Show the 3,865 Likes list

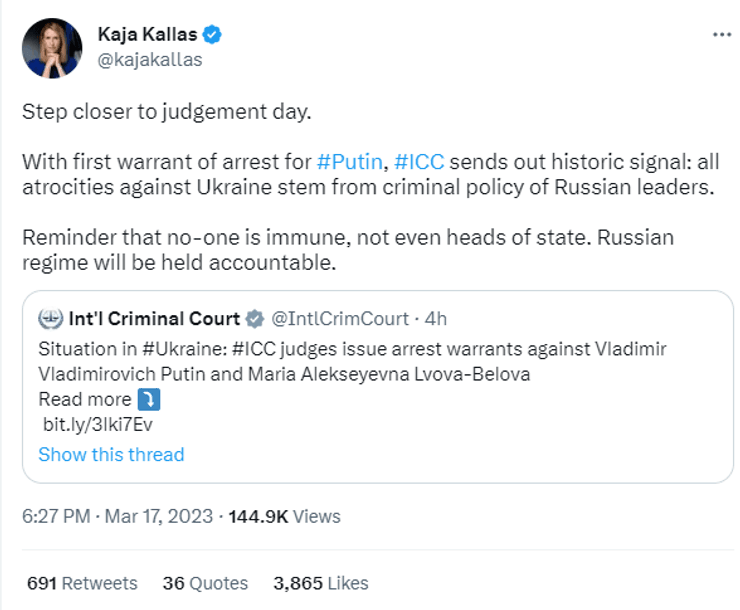(x=320, y=583)
